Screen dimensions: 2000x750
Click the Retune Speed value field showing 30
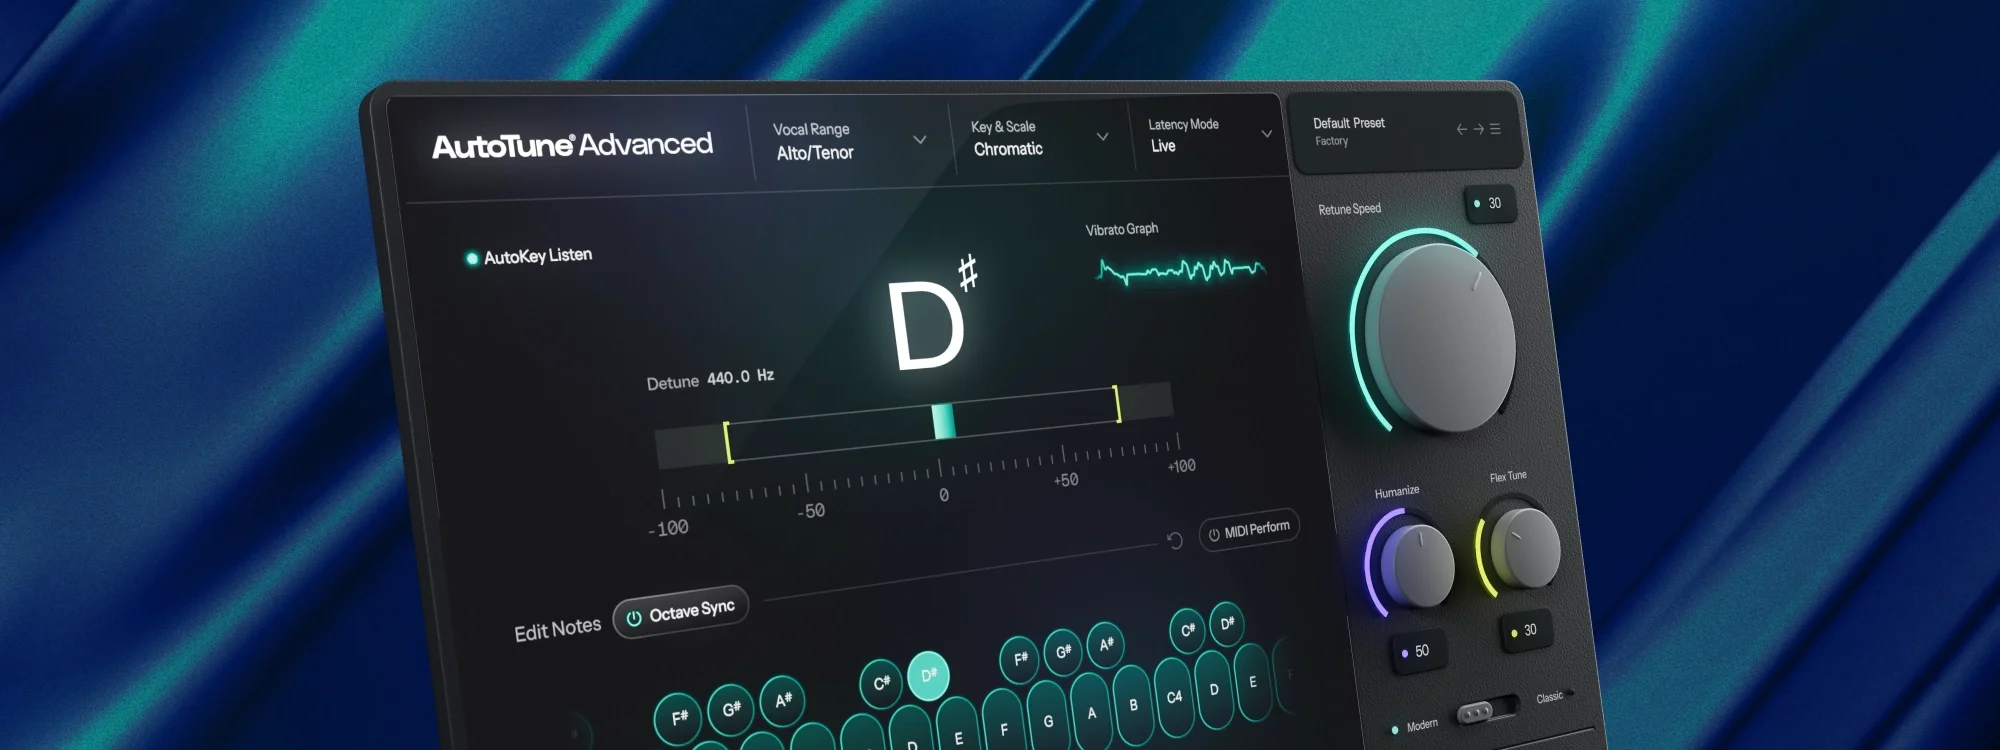click(1489, 204)
